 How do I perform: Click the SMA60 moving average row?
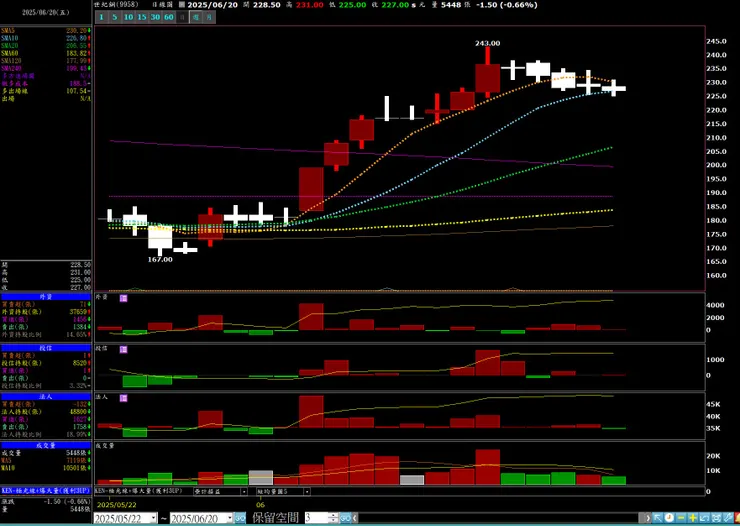tap(46, 53)
